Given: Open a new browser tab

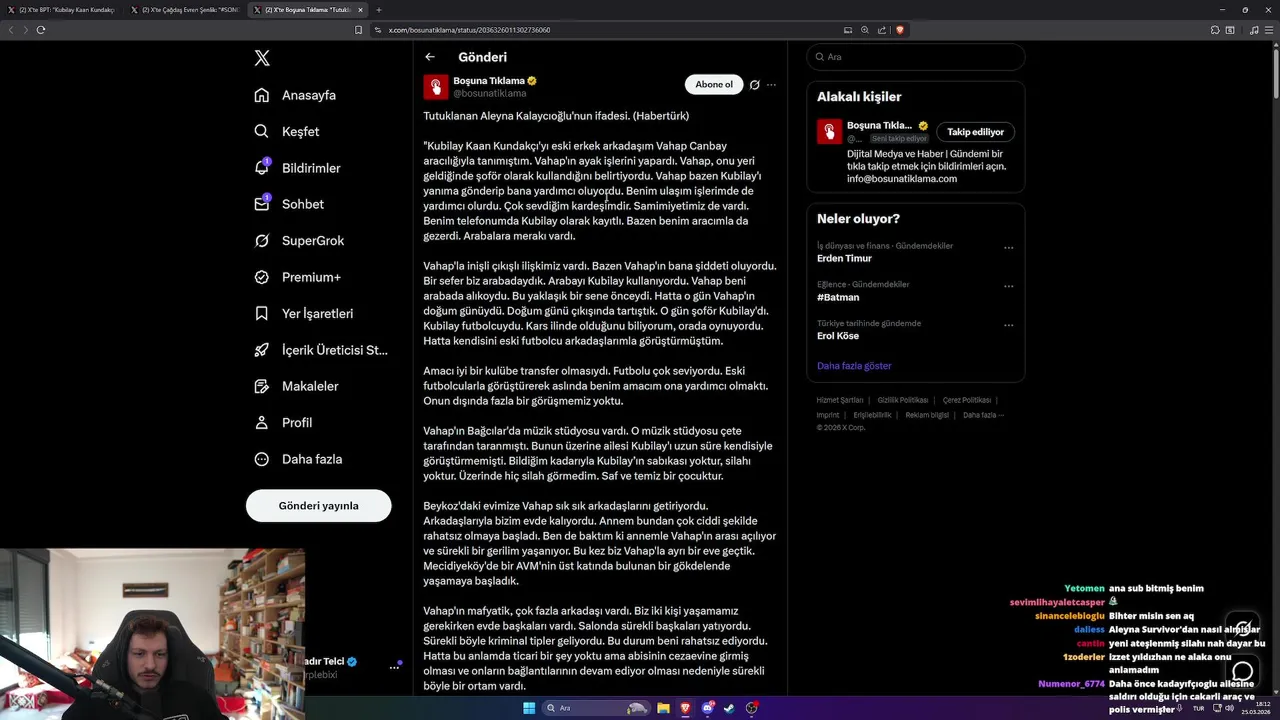Looking at the screenshot, I should click(379, 10).
